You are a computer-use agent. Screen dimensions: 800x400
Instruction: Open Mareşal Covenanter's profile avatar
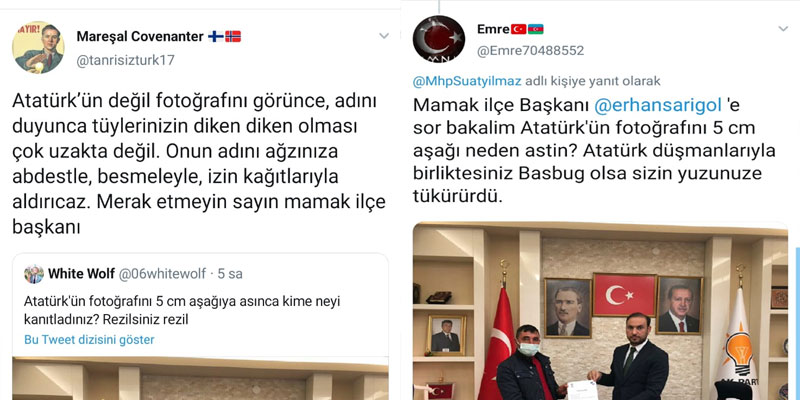38,47
